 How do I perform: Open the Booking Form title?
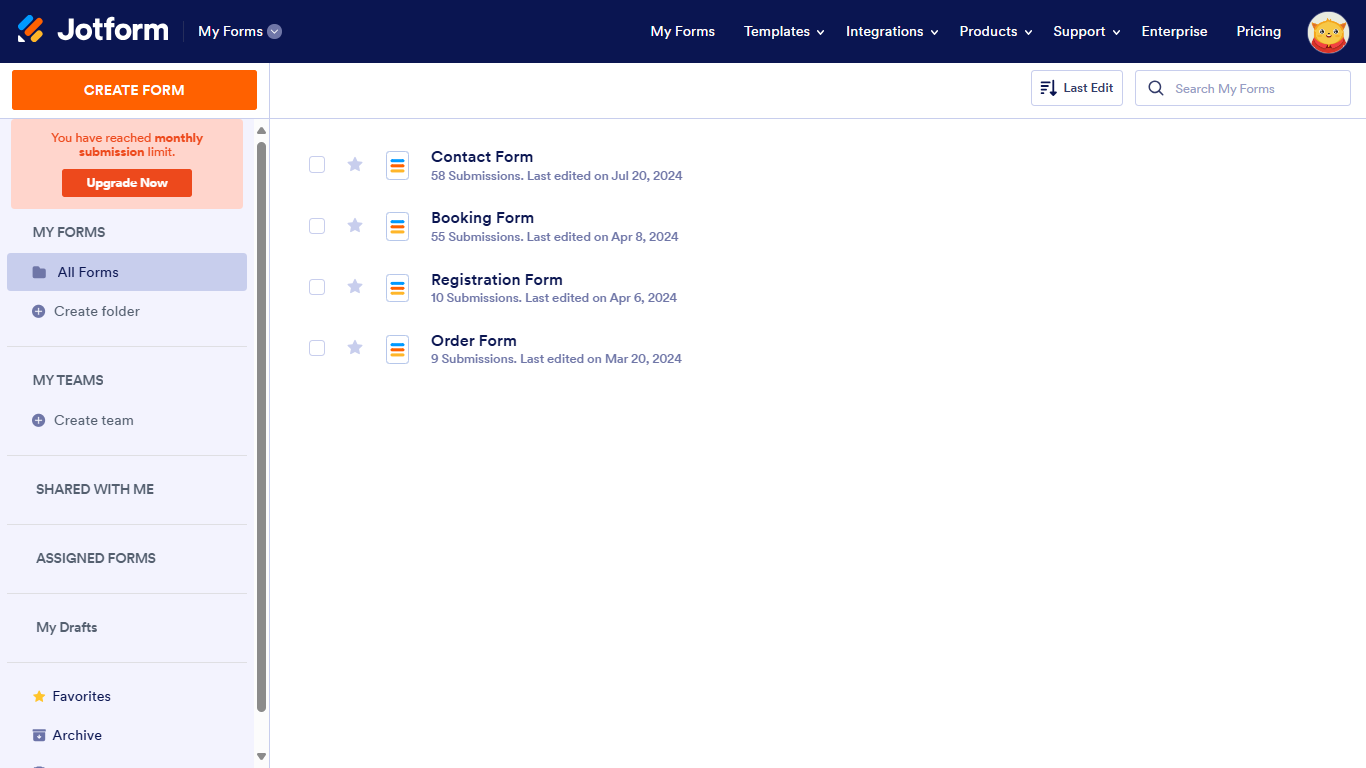(482, 218)
